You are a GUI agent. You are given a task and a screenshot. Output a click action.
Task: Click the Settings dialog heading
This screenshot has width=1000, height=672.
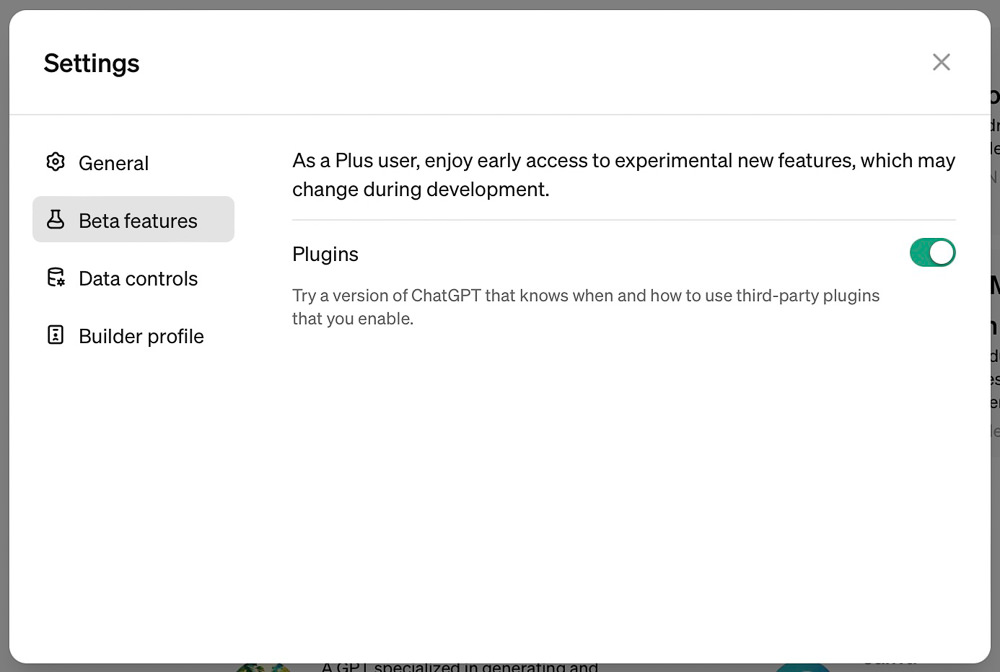click(x=91, y=63)
